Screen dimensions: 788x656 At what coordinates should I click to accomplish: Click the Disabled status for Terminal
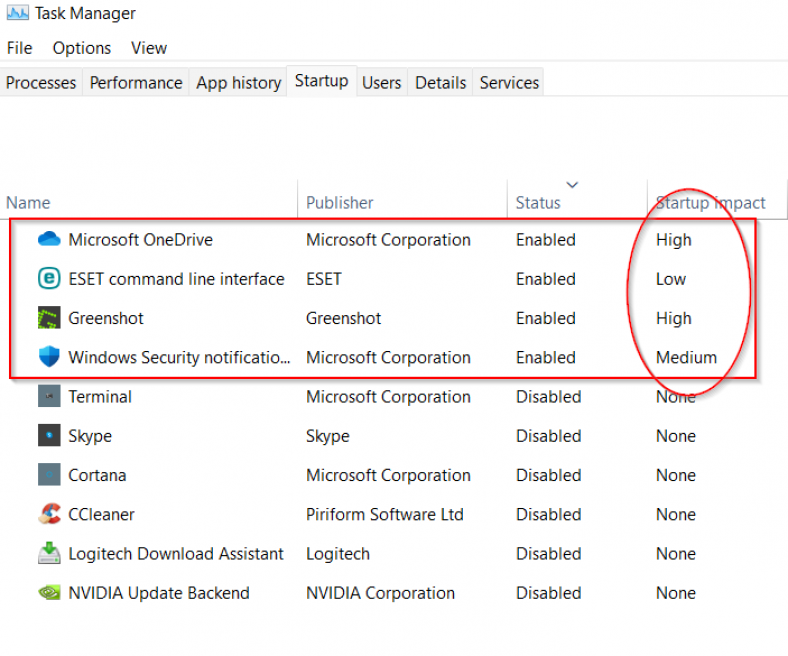(x=549, y=396)
